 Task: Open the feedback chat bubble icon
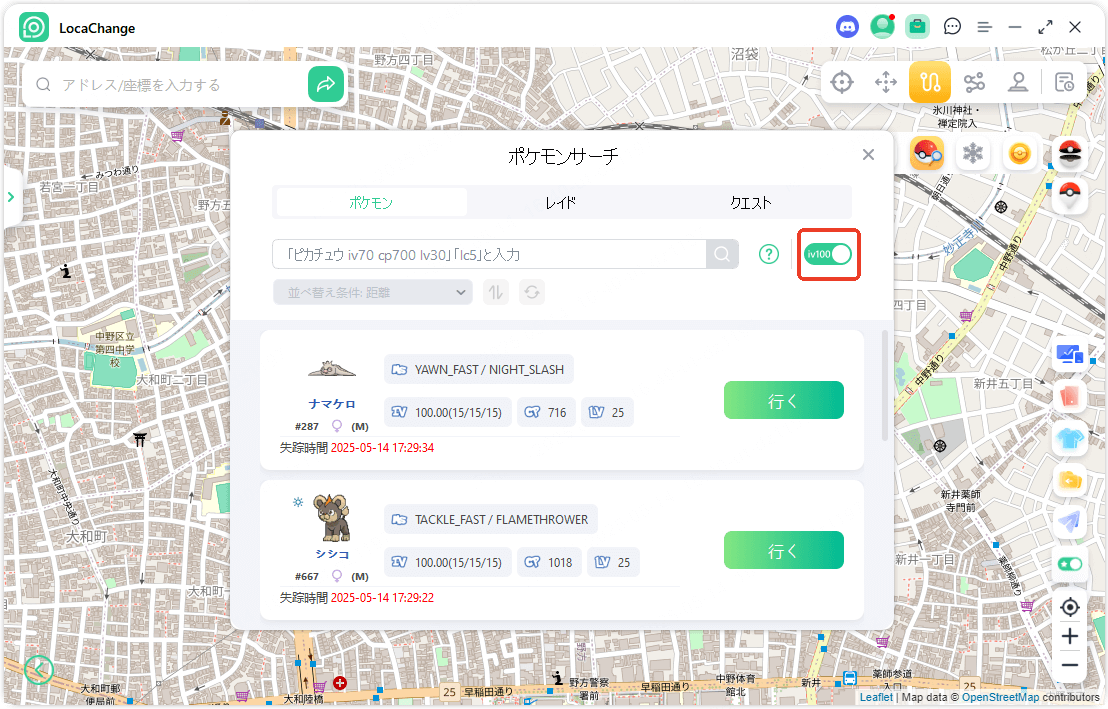[953, 27]
